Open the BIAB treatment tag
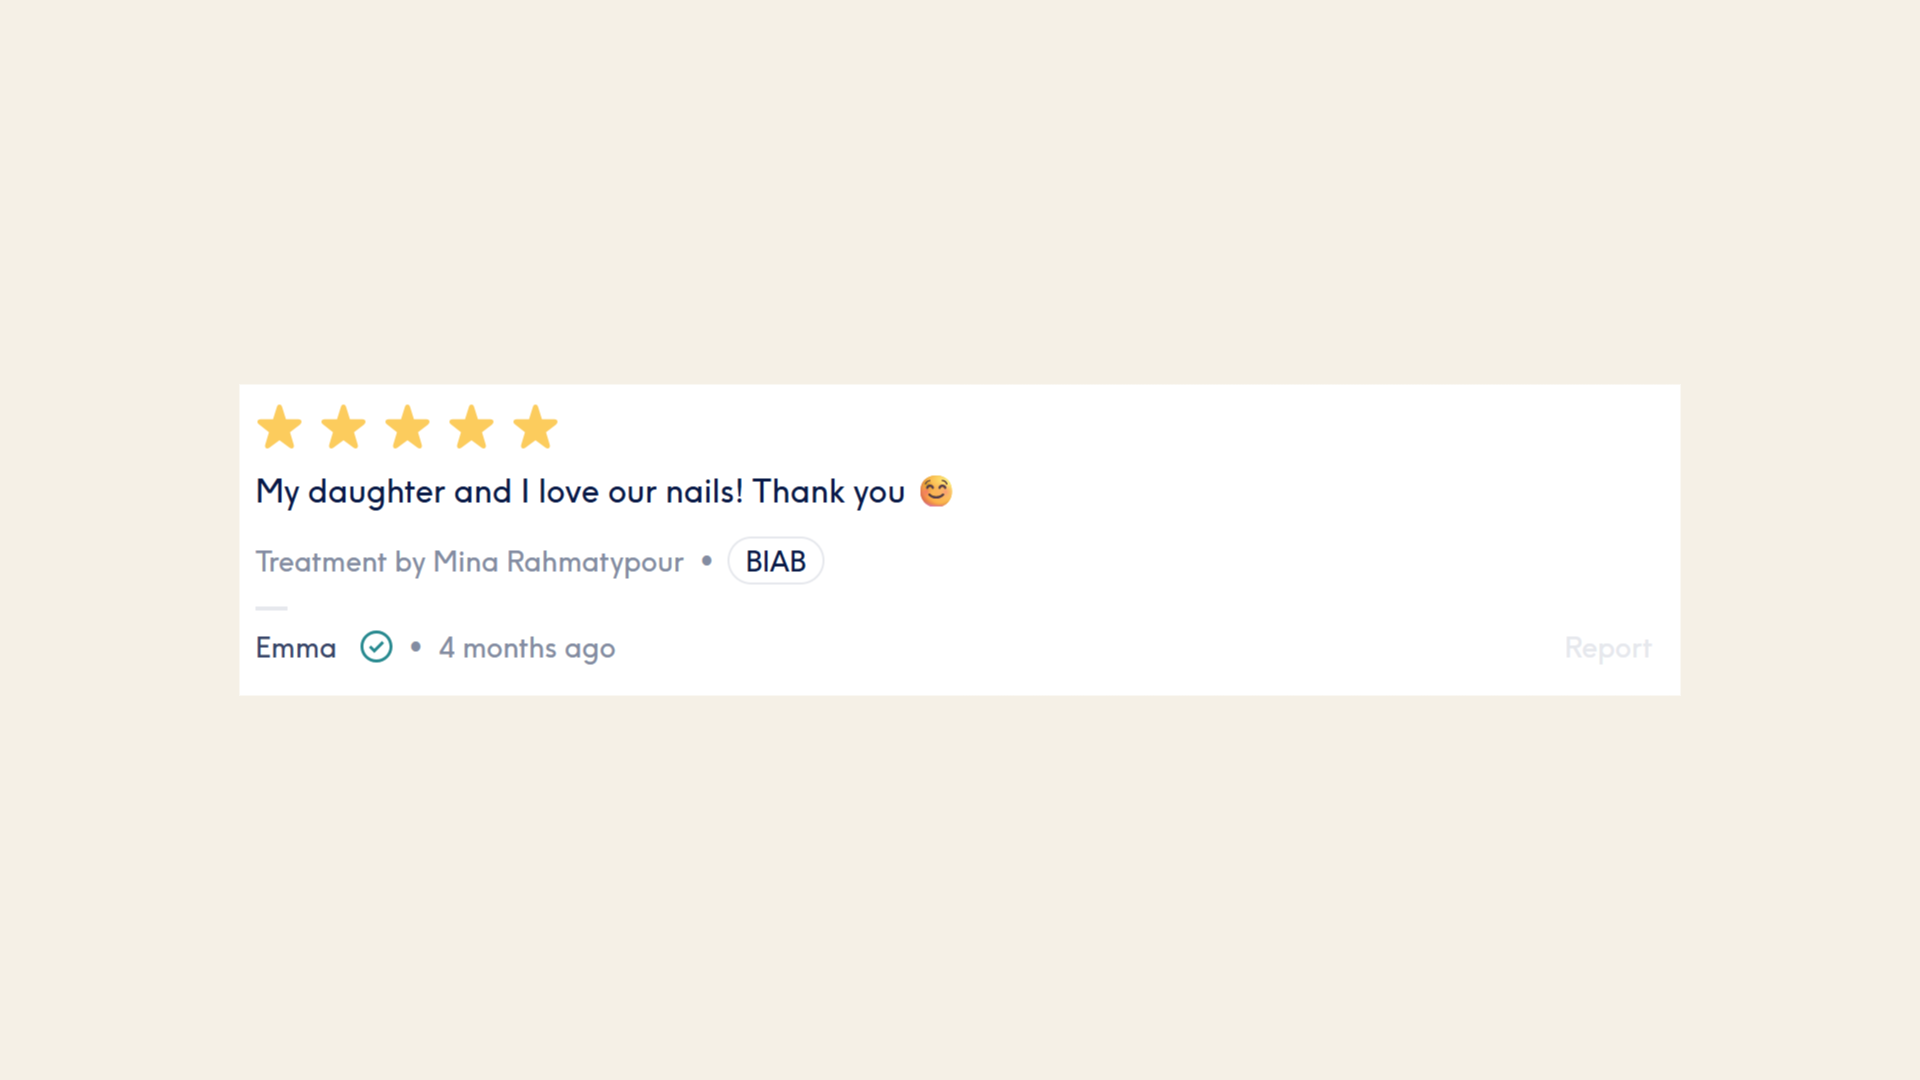 click(775, 561)
